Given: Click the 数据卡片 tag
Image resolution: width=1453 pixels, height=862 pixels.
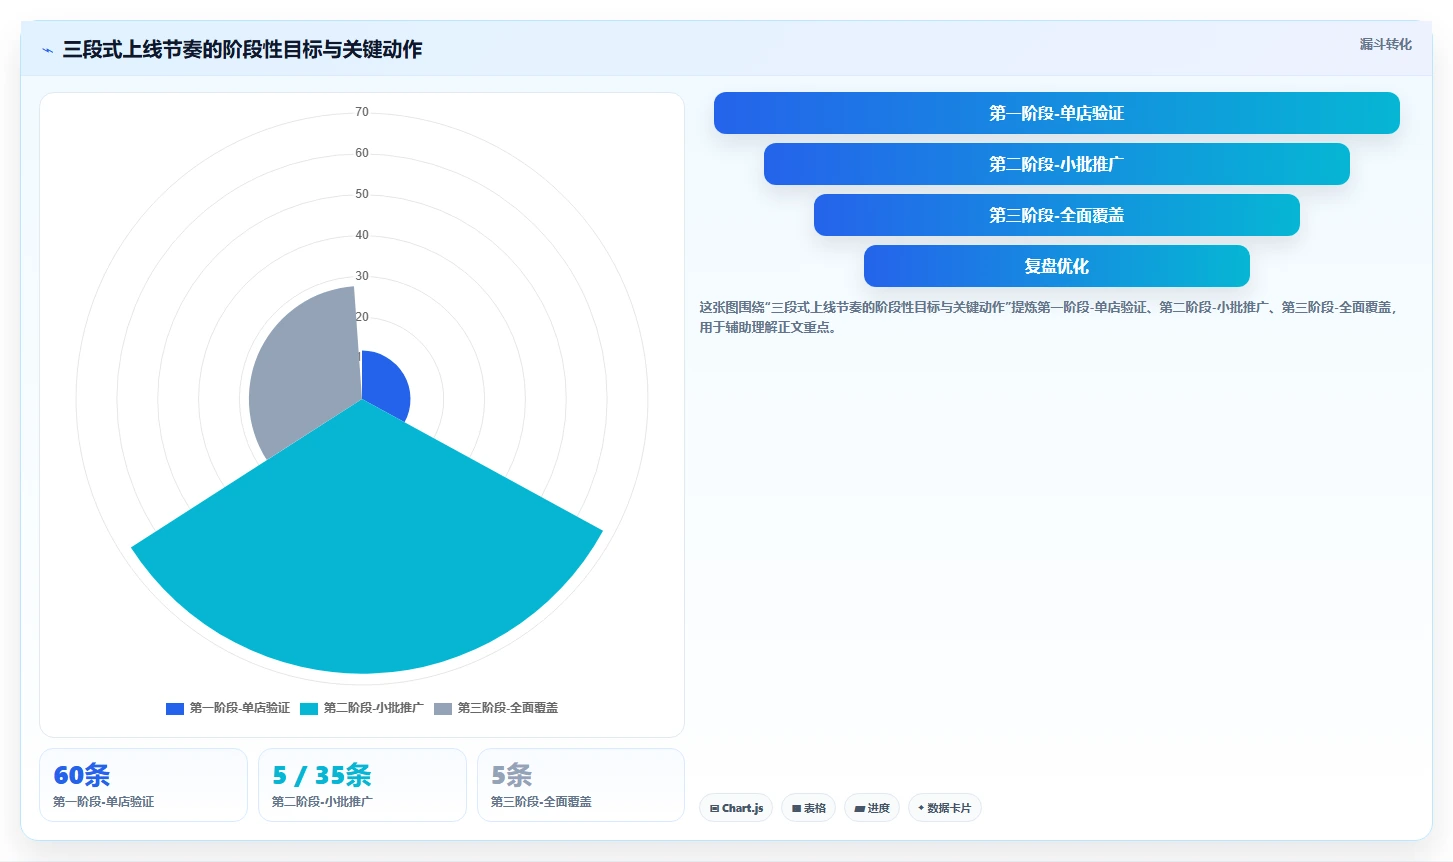Looking at the screenshot, I should [945, 808].
